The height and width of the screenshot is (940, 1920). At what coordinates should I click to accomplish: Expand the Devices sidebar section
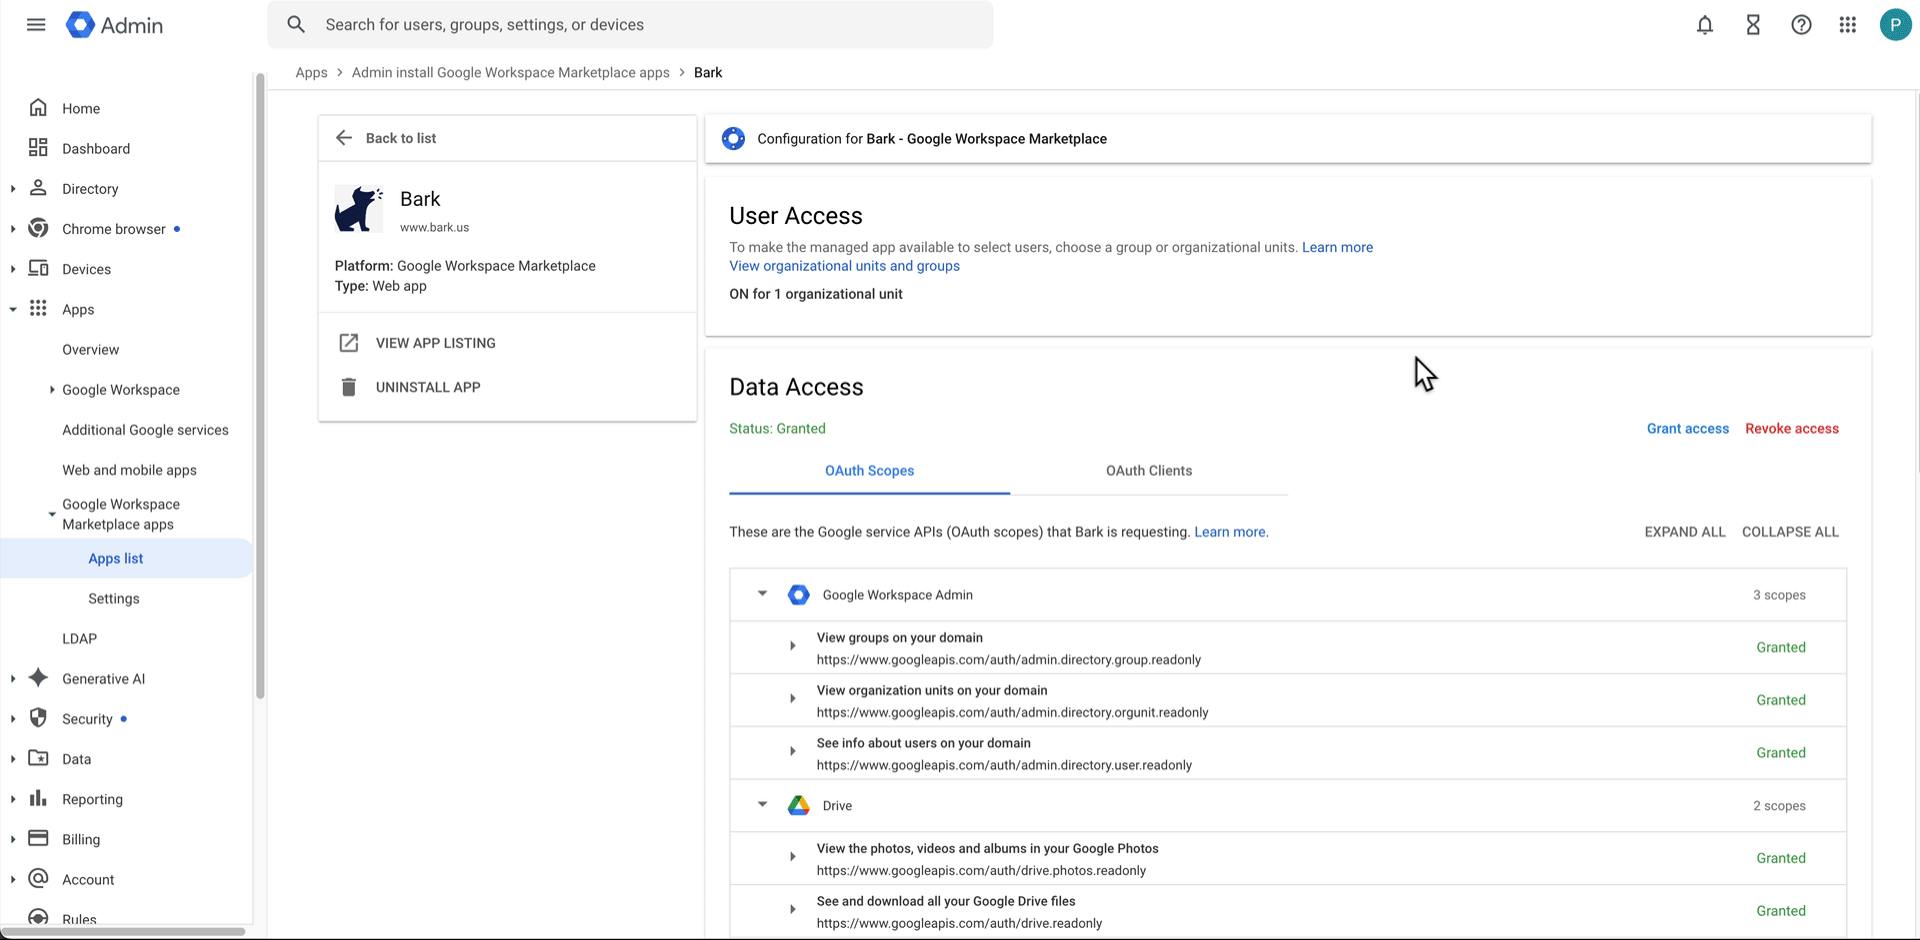(x=13, y=268)
